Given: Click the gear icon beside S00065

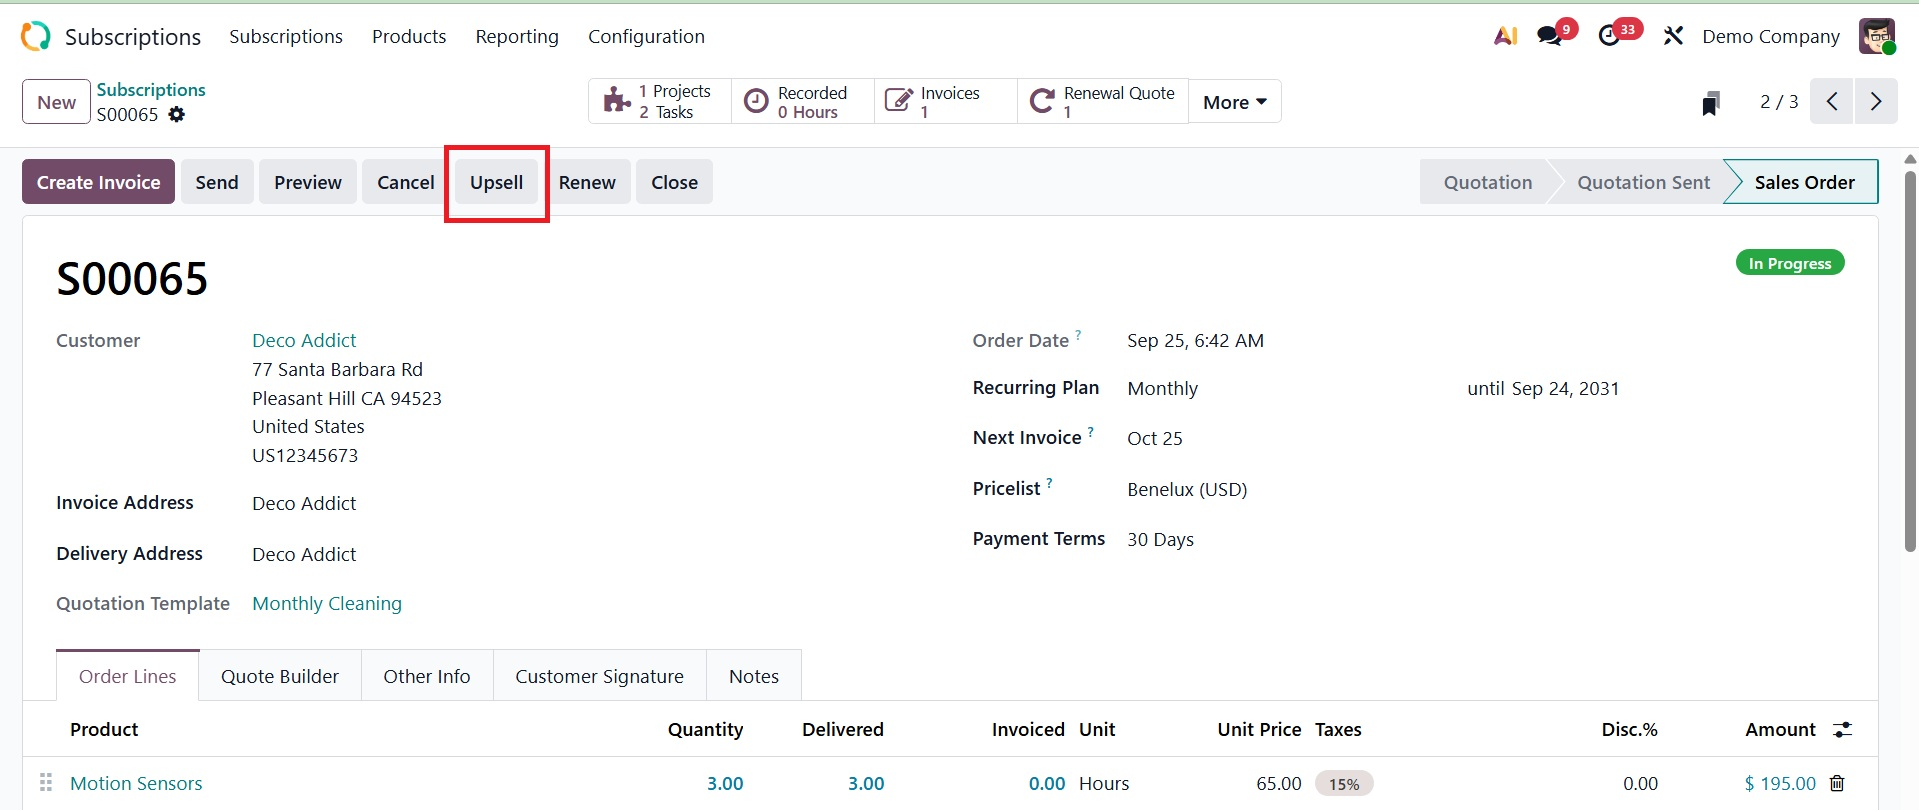Looking at the screenshot, I should tap(177, 115).
